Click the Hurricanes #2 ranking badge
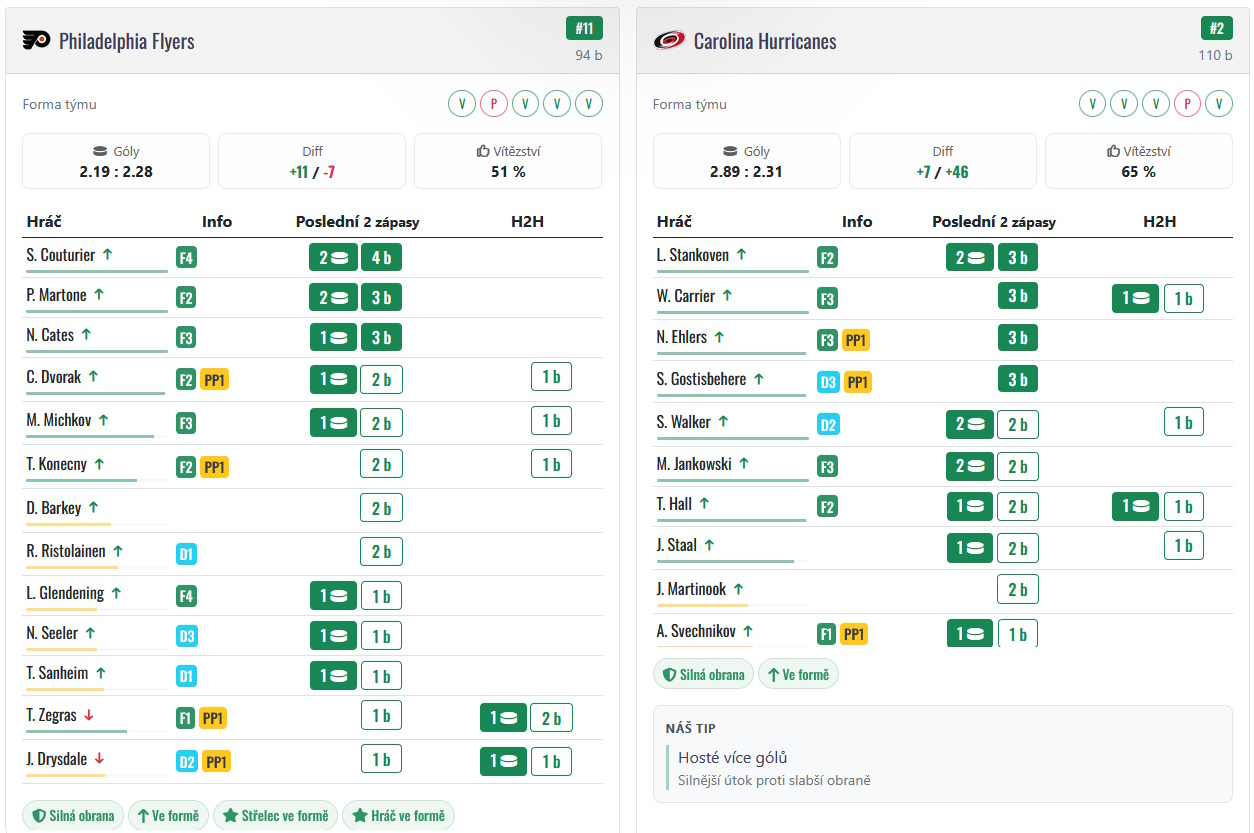The image size is (1254, 833). (1217, 29)
